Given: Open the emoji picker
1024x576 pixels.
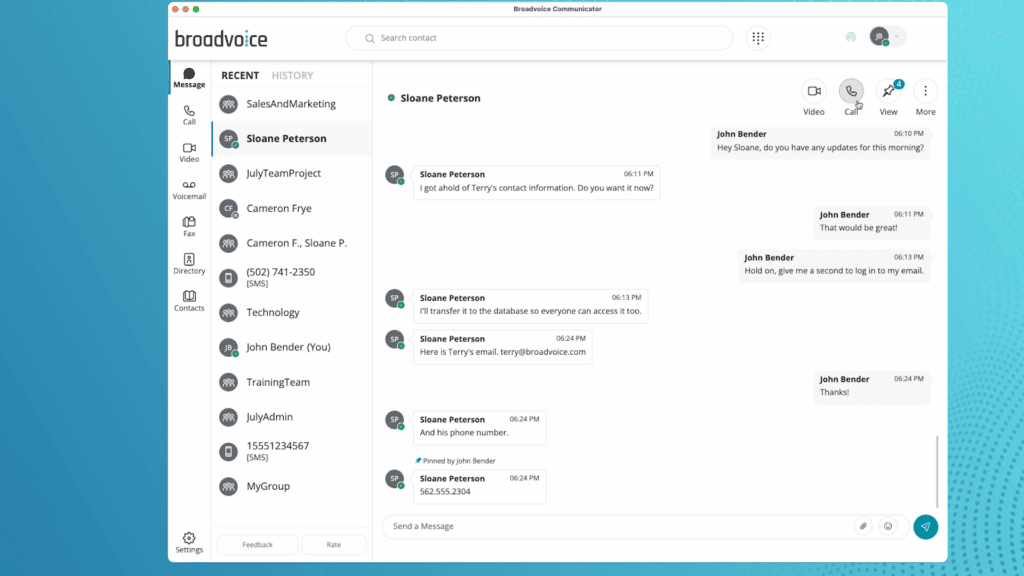Looking at the screenshot, I should [887, 526].
